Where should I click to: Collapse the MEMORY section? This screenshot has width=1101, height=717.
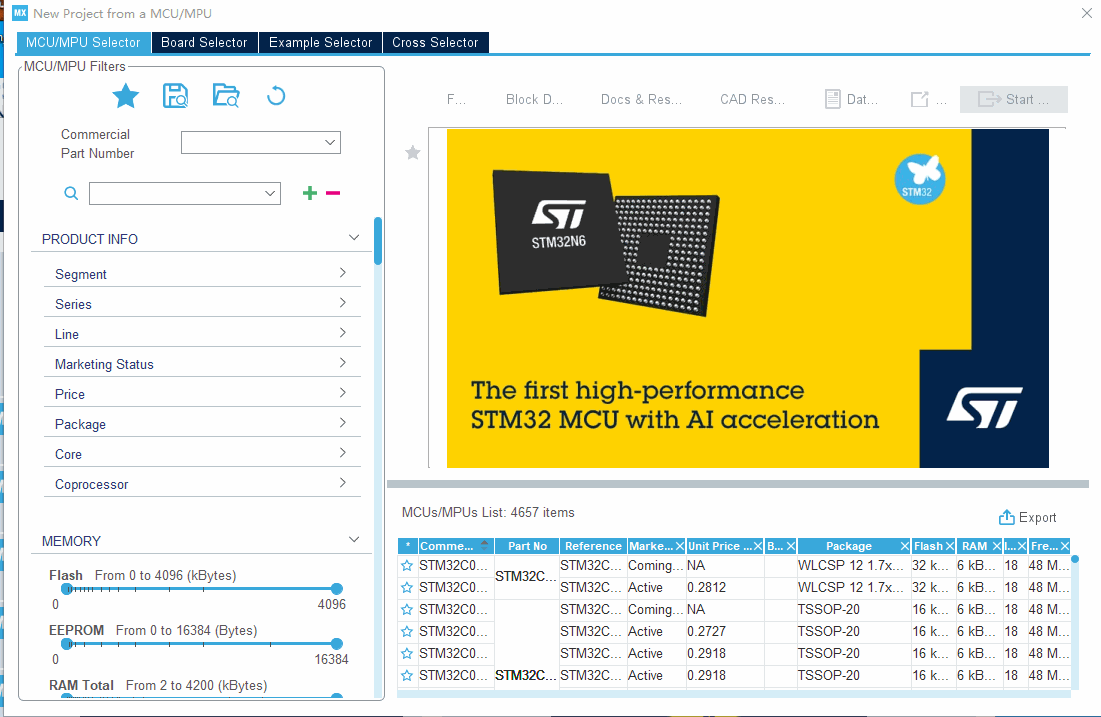point(354,540)
